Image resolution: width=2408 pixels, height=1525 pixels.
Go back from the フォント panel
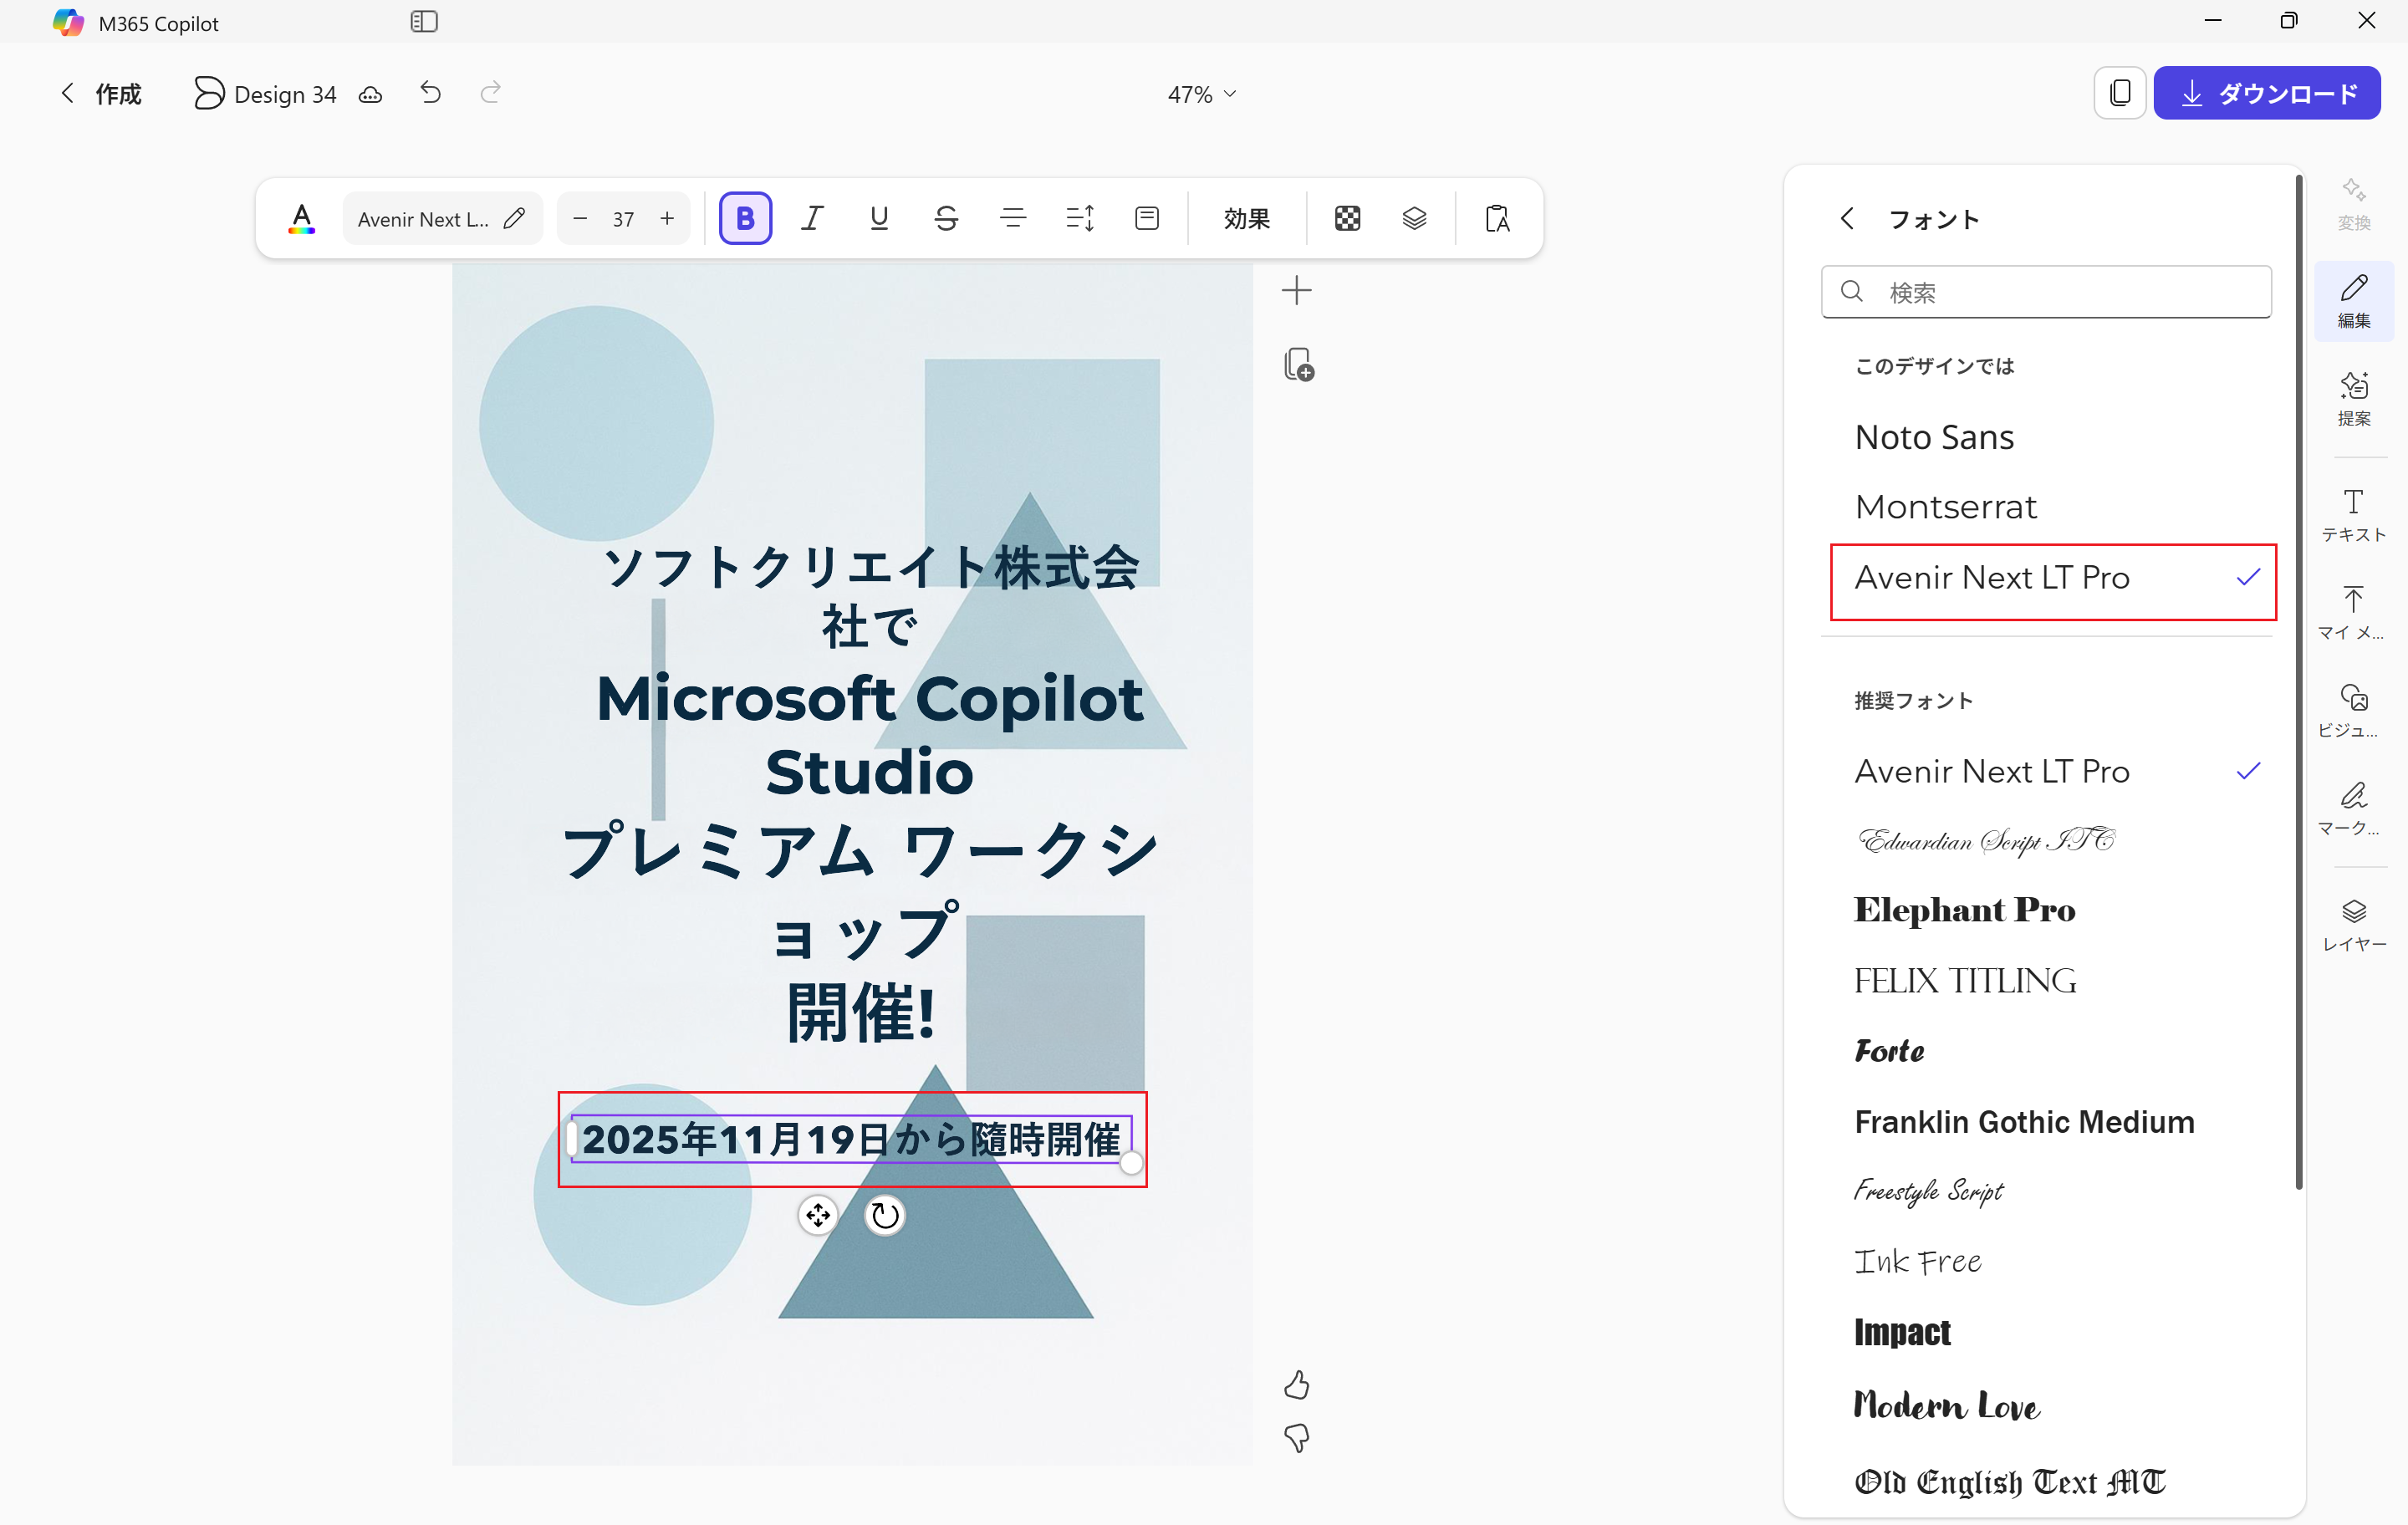1847,219
